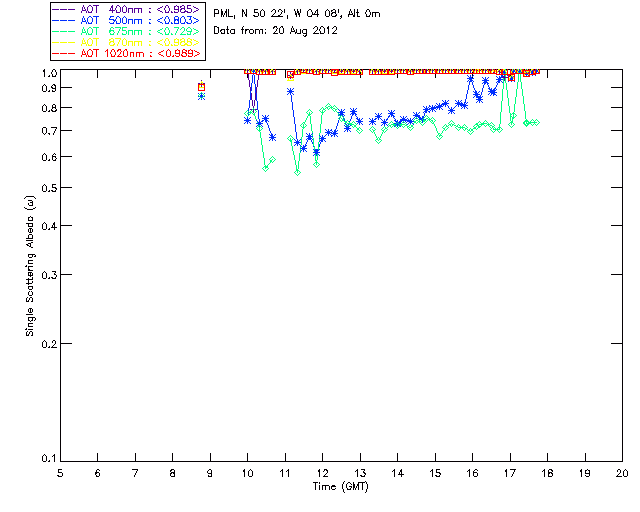Click the x-axis label 9
Image resolution: width=640 pixels, height=512 pixels.
[x=210, y=473]
